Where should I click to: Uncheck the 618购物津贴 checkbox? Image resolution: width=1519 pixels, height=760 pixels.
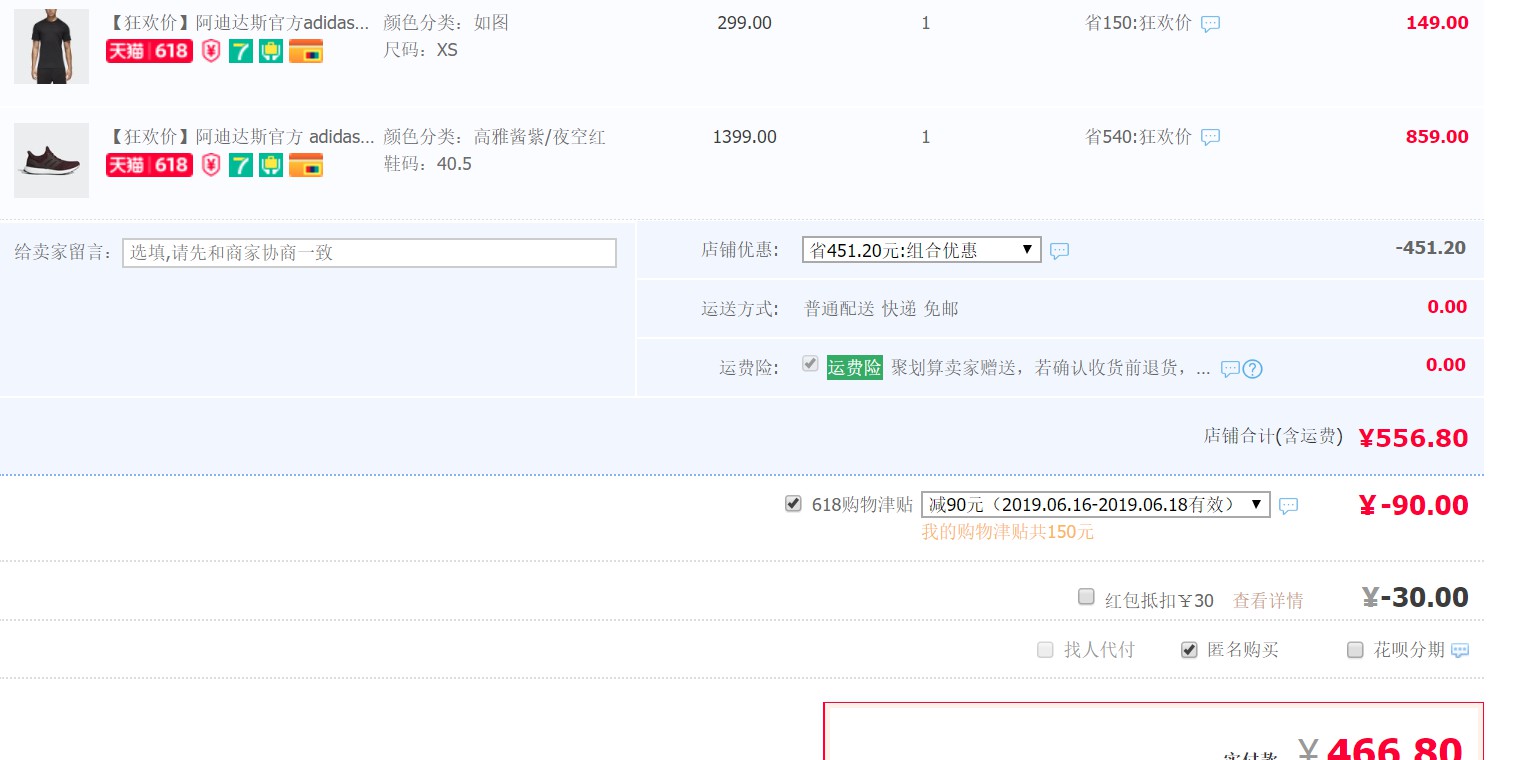pyautogui.click(x=793, y=504)
